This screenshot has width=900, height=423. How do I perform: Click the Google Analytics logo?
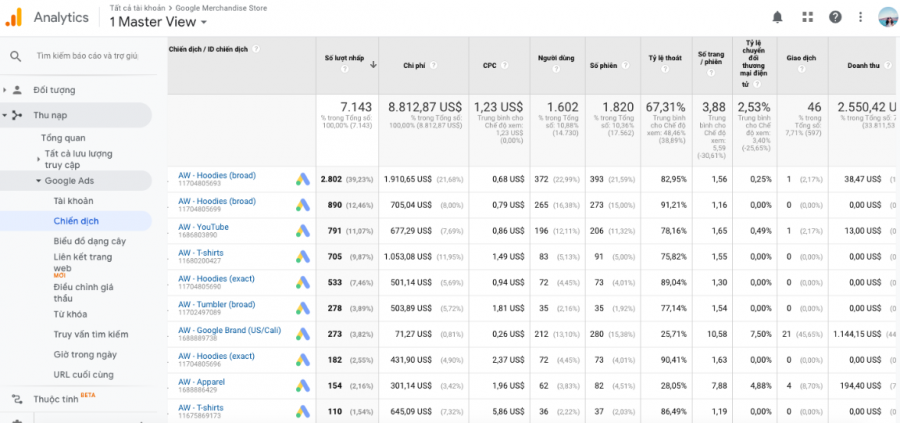(x=14, y=17)
